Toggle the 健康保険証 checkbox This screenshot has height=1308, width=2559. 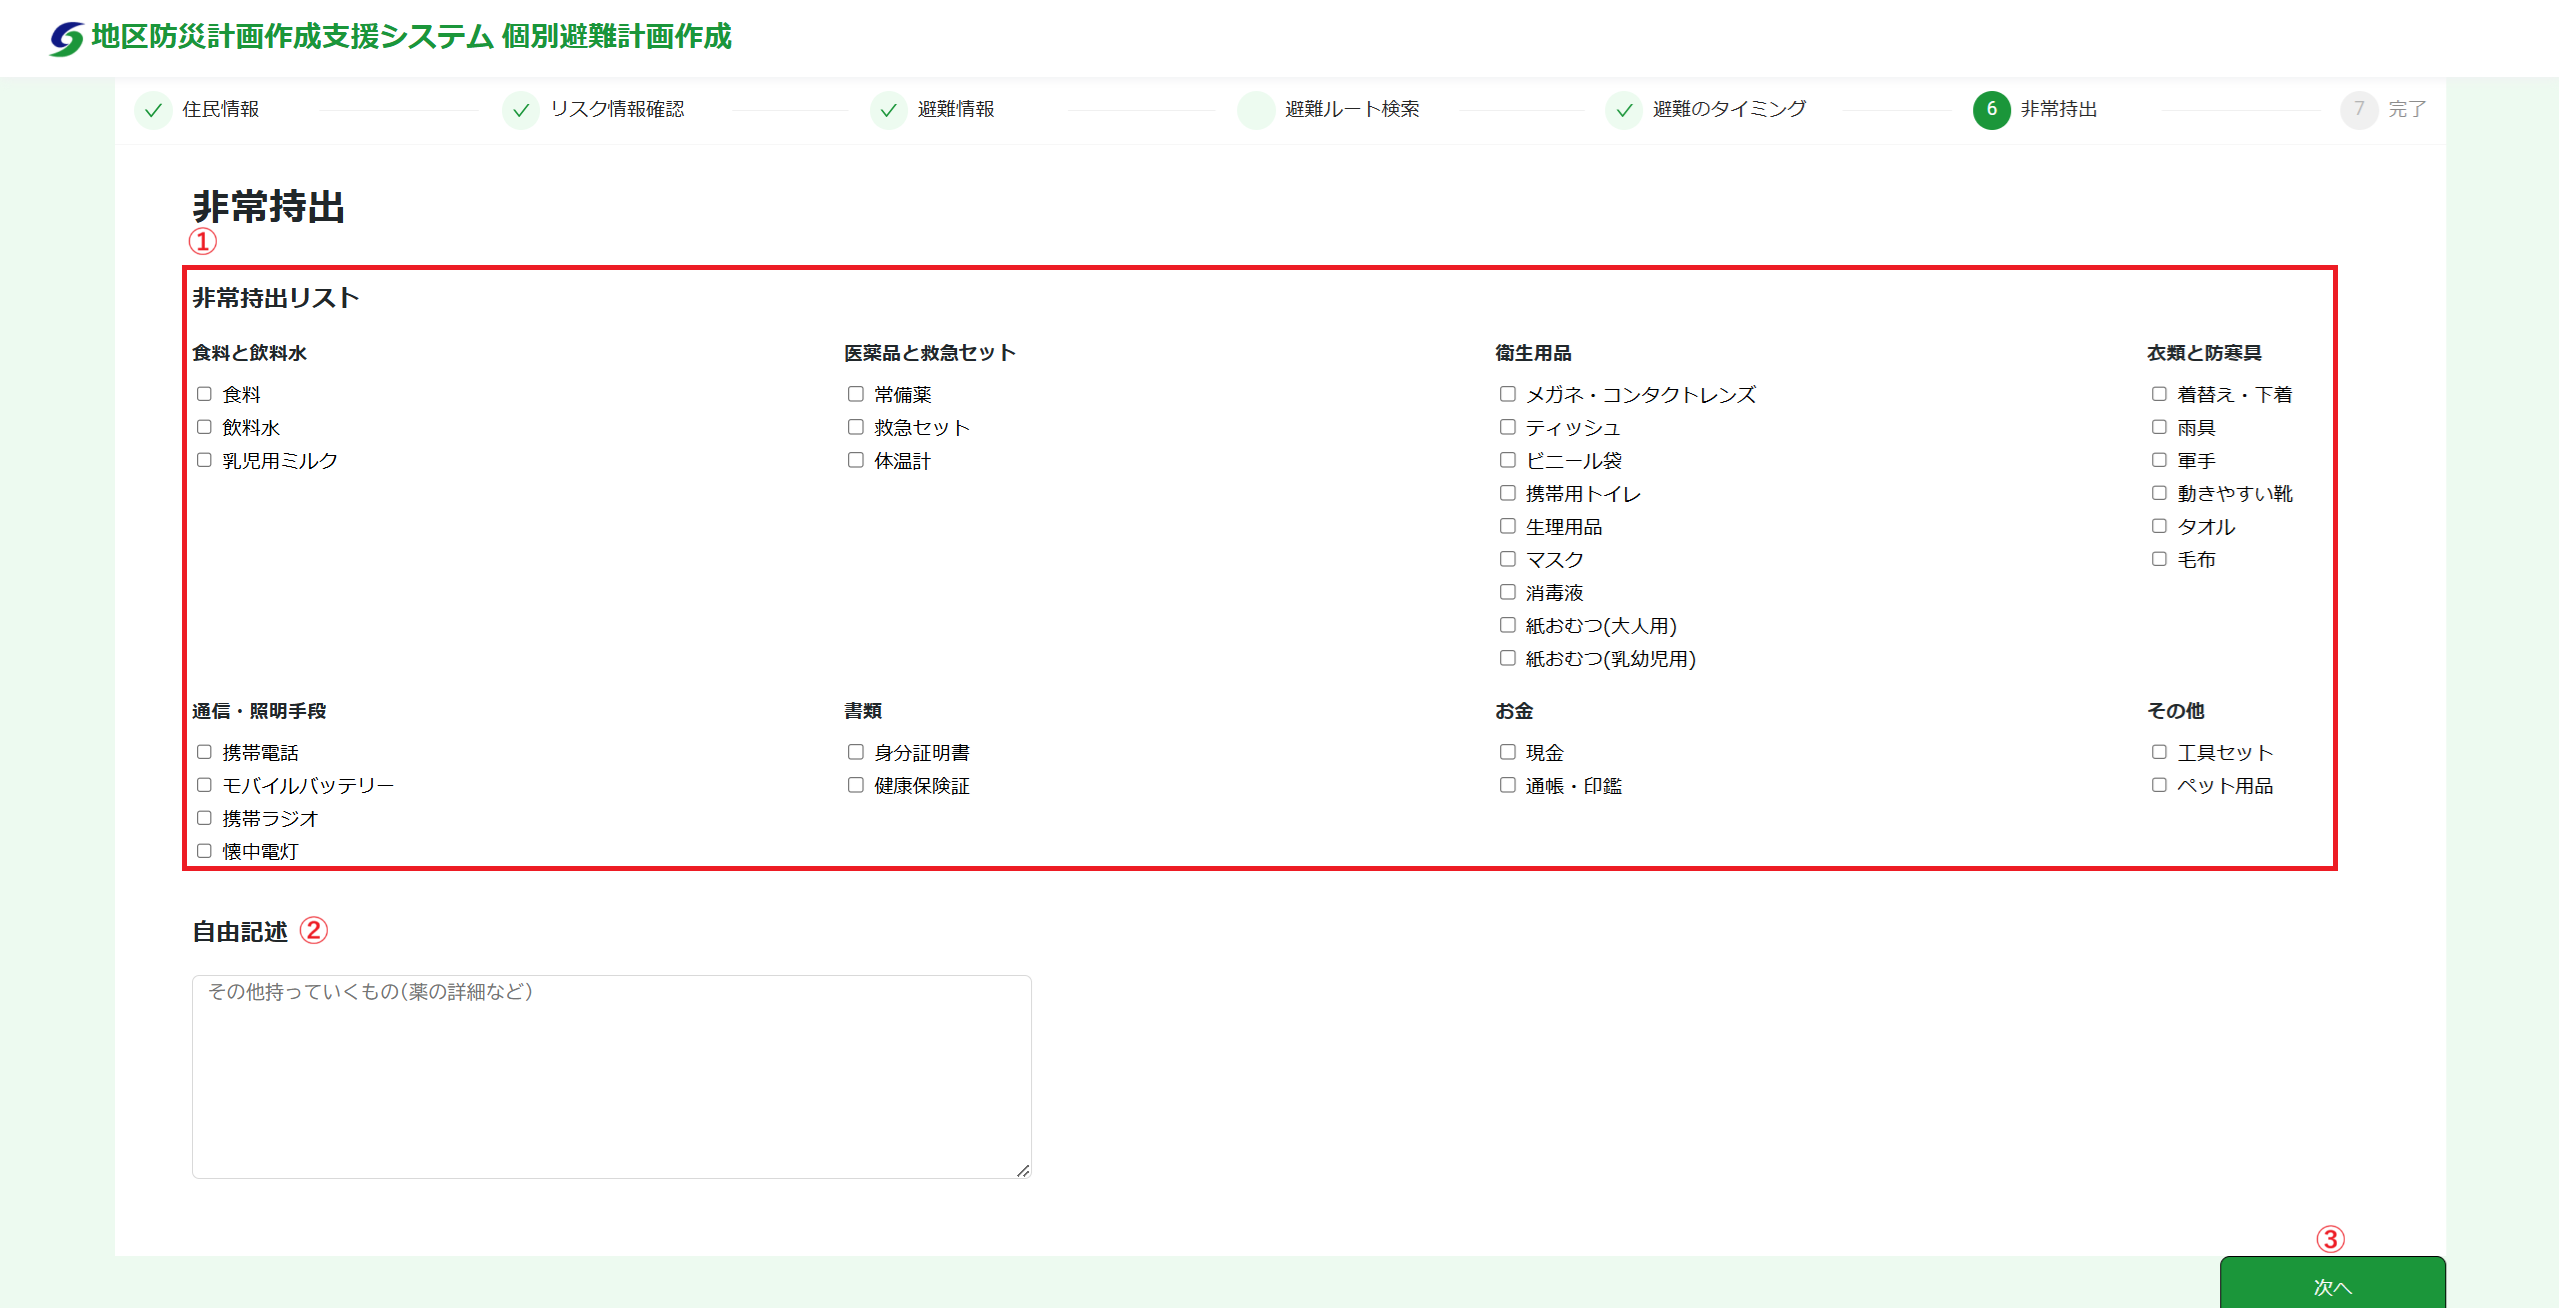[856, 785]
